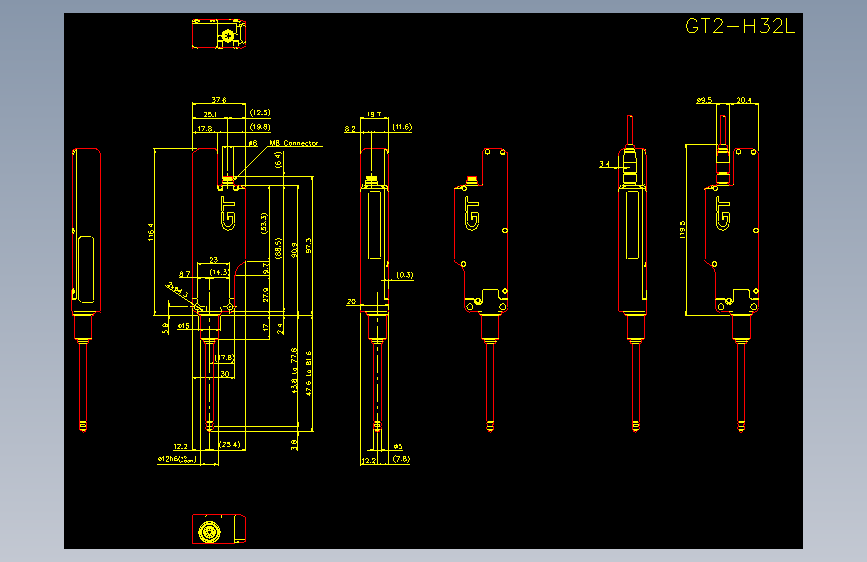Click the GT logo in dimensioned front view
The width and height of the screenshot is (867, 562).
point(228,213)
